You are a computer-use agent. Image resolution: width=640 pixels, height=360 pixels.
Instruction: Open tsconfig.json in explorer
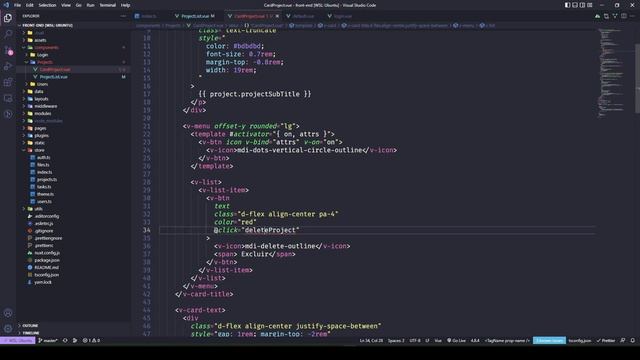click(x=47, y=275)
